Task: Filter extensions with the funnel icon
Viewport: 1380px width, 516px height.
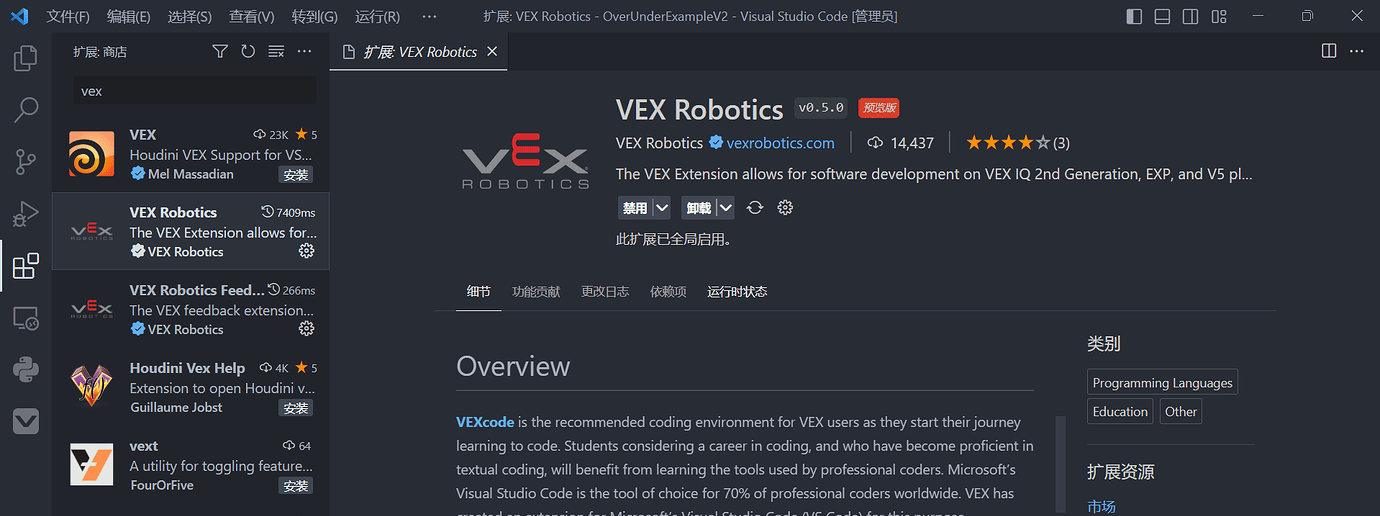Action: (220, 51)
